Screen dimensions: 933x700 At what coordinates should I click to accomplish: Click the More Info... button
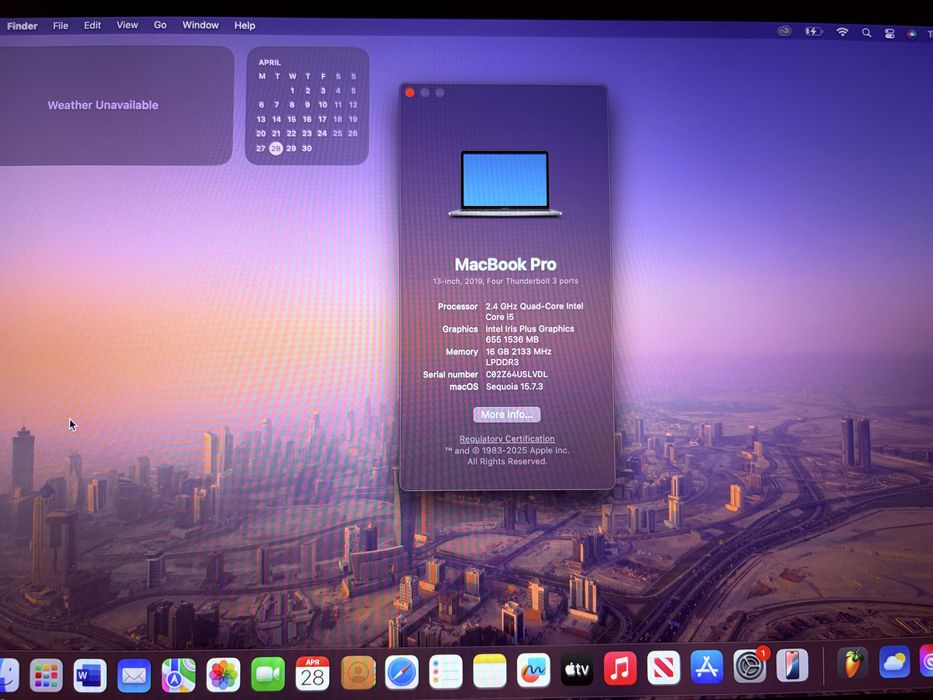[507, 414]
